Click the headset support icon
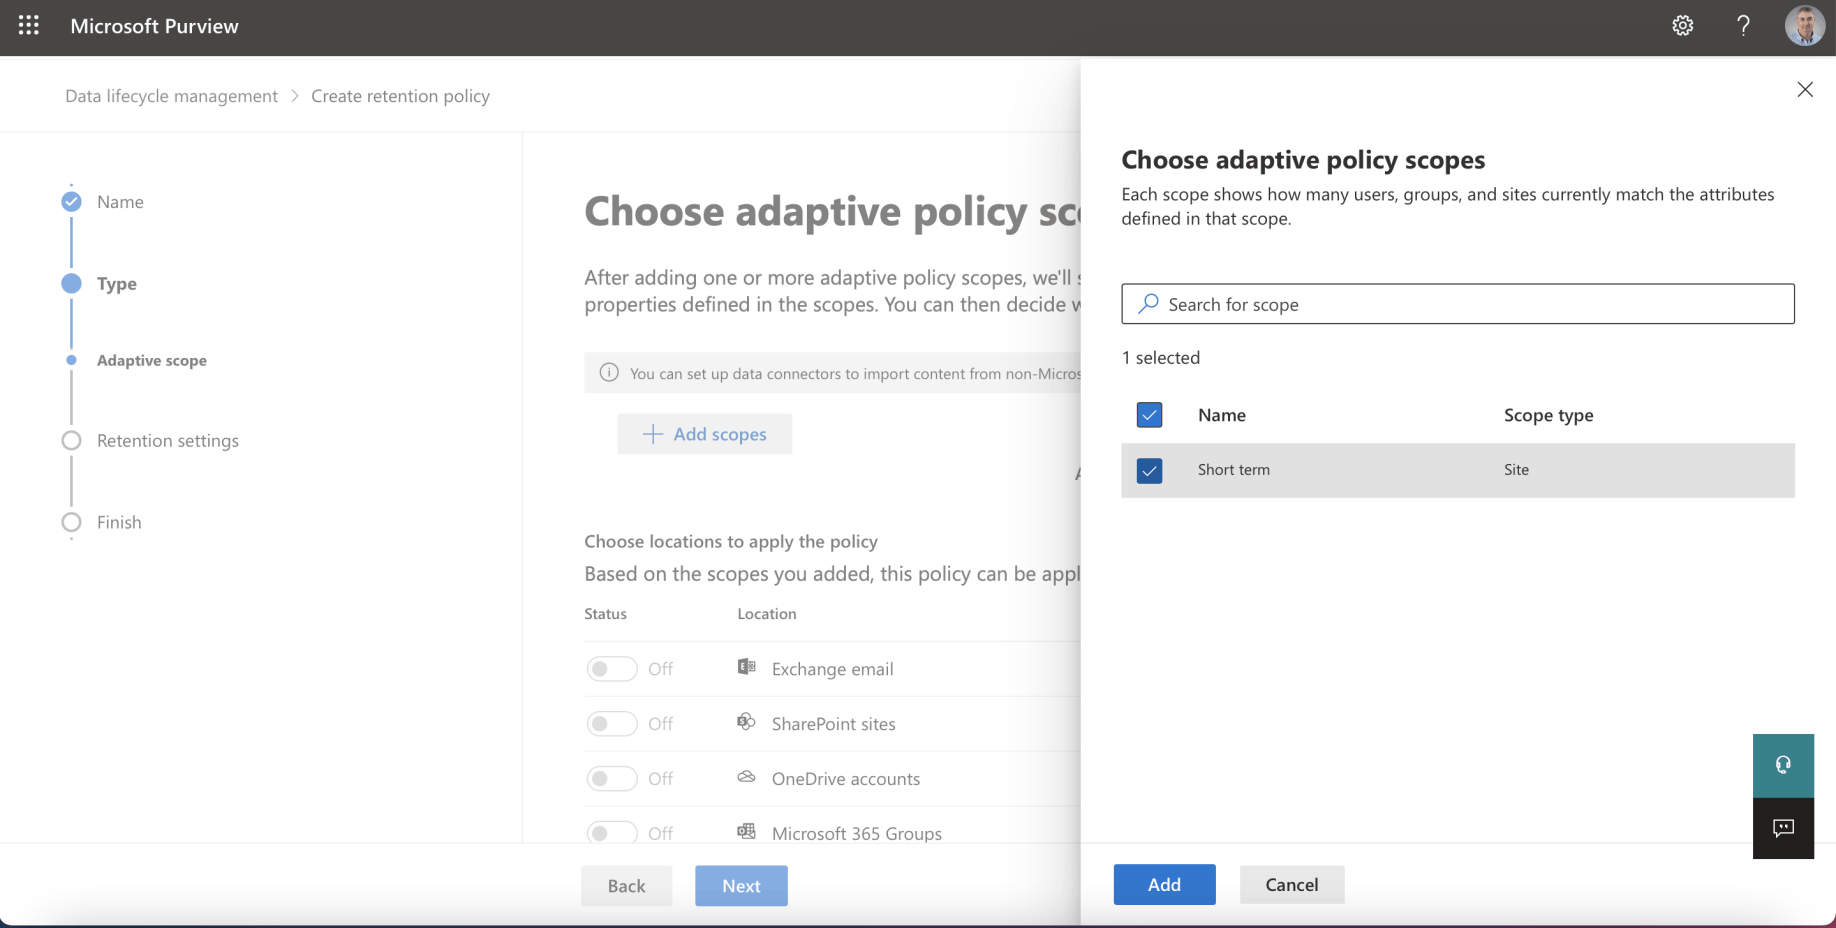 1783,765
